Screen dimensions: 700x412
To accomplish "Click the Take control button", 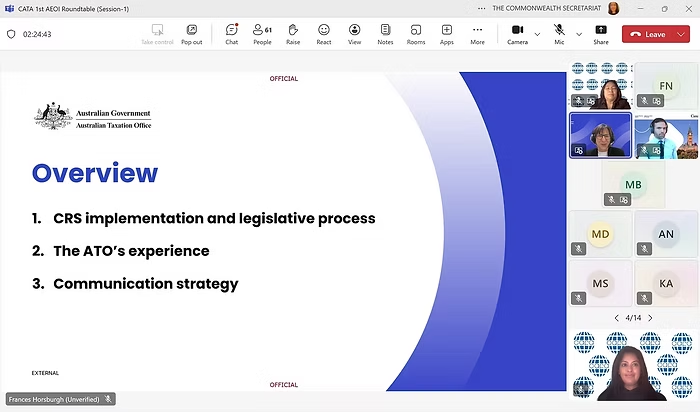I will (157, 34).
